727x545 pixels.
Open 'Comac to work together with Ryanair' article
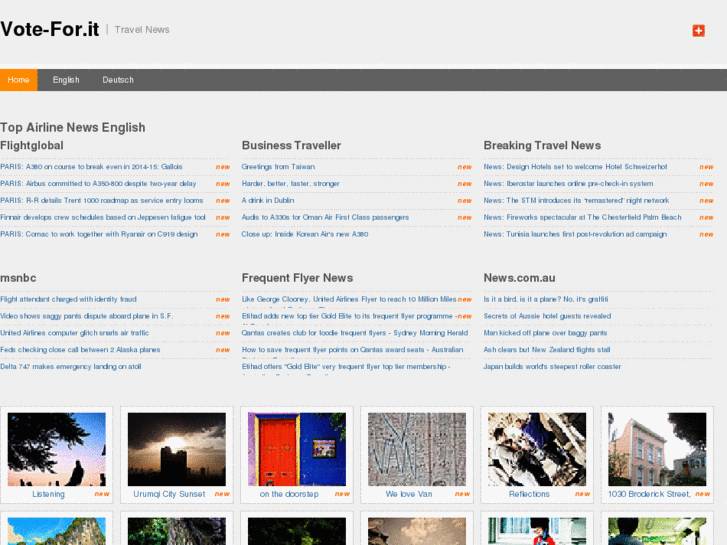click(99, 234)
